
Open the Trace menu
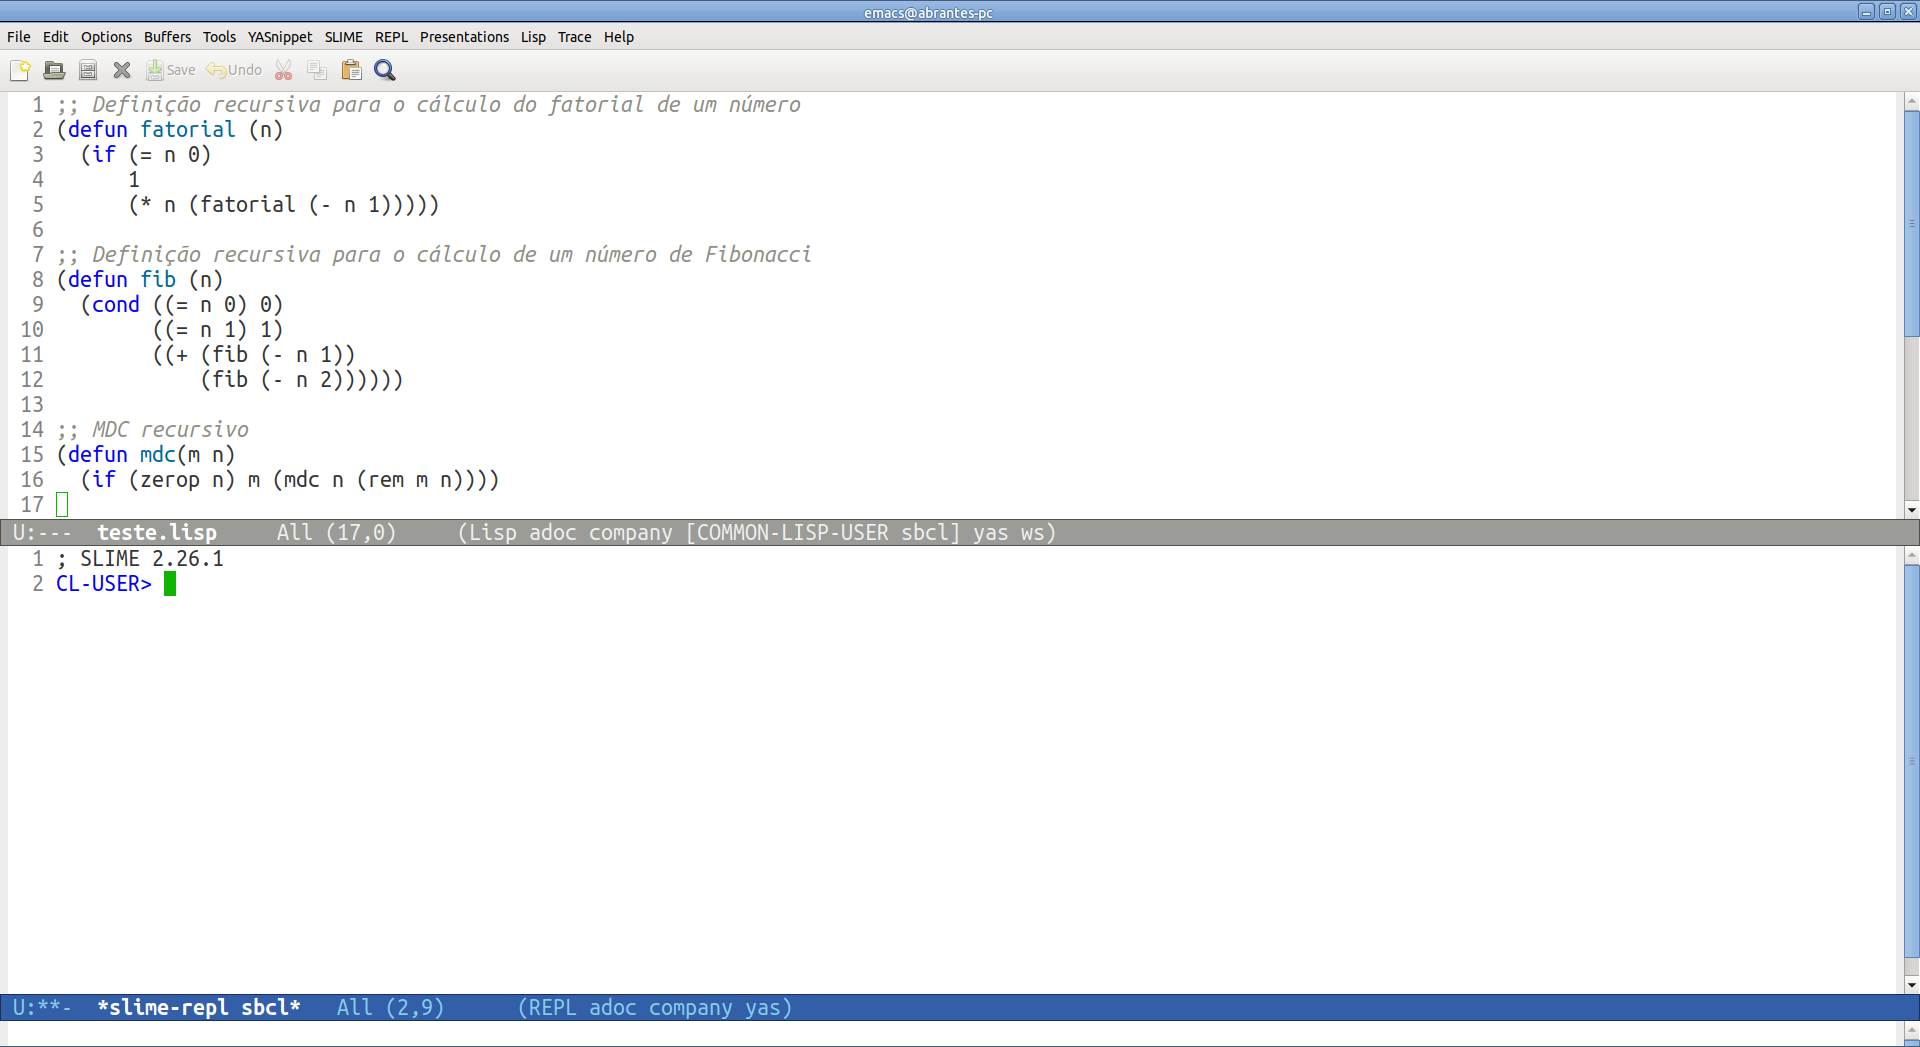pyautogui.click(x=574, y=37)
